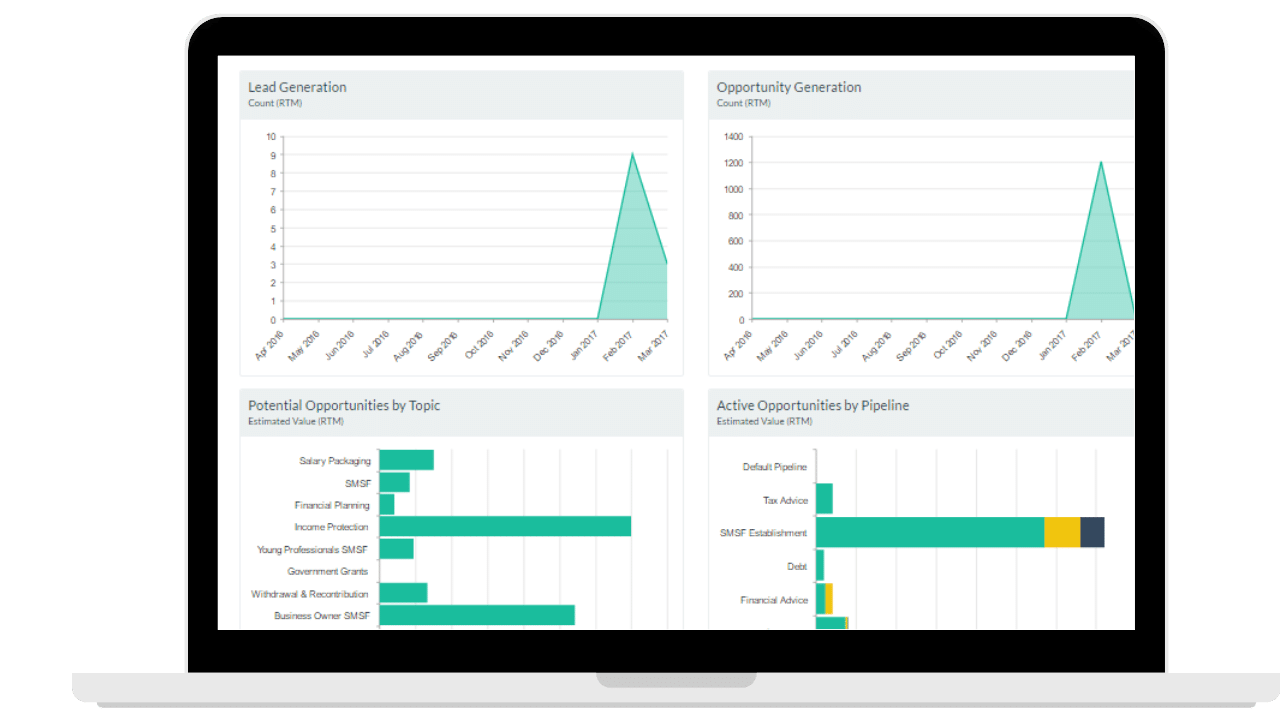Click the peak point in Lead Generation chart
This screenshot has width=1280, height=720.
632,154
